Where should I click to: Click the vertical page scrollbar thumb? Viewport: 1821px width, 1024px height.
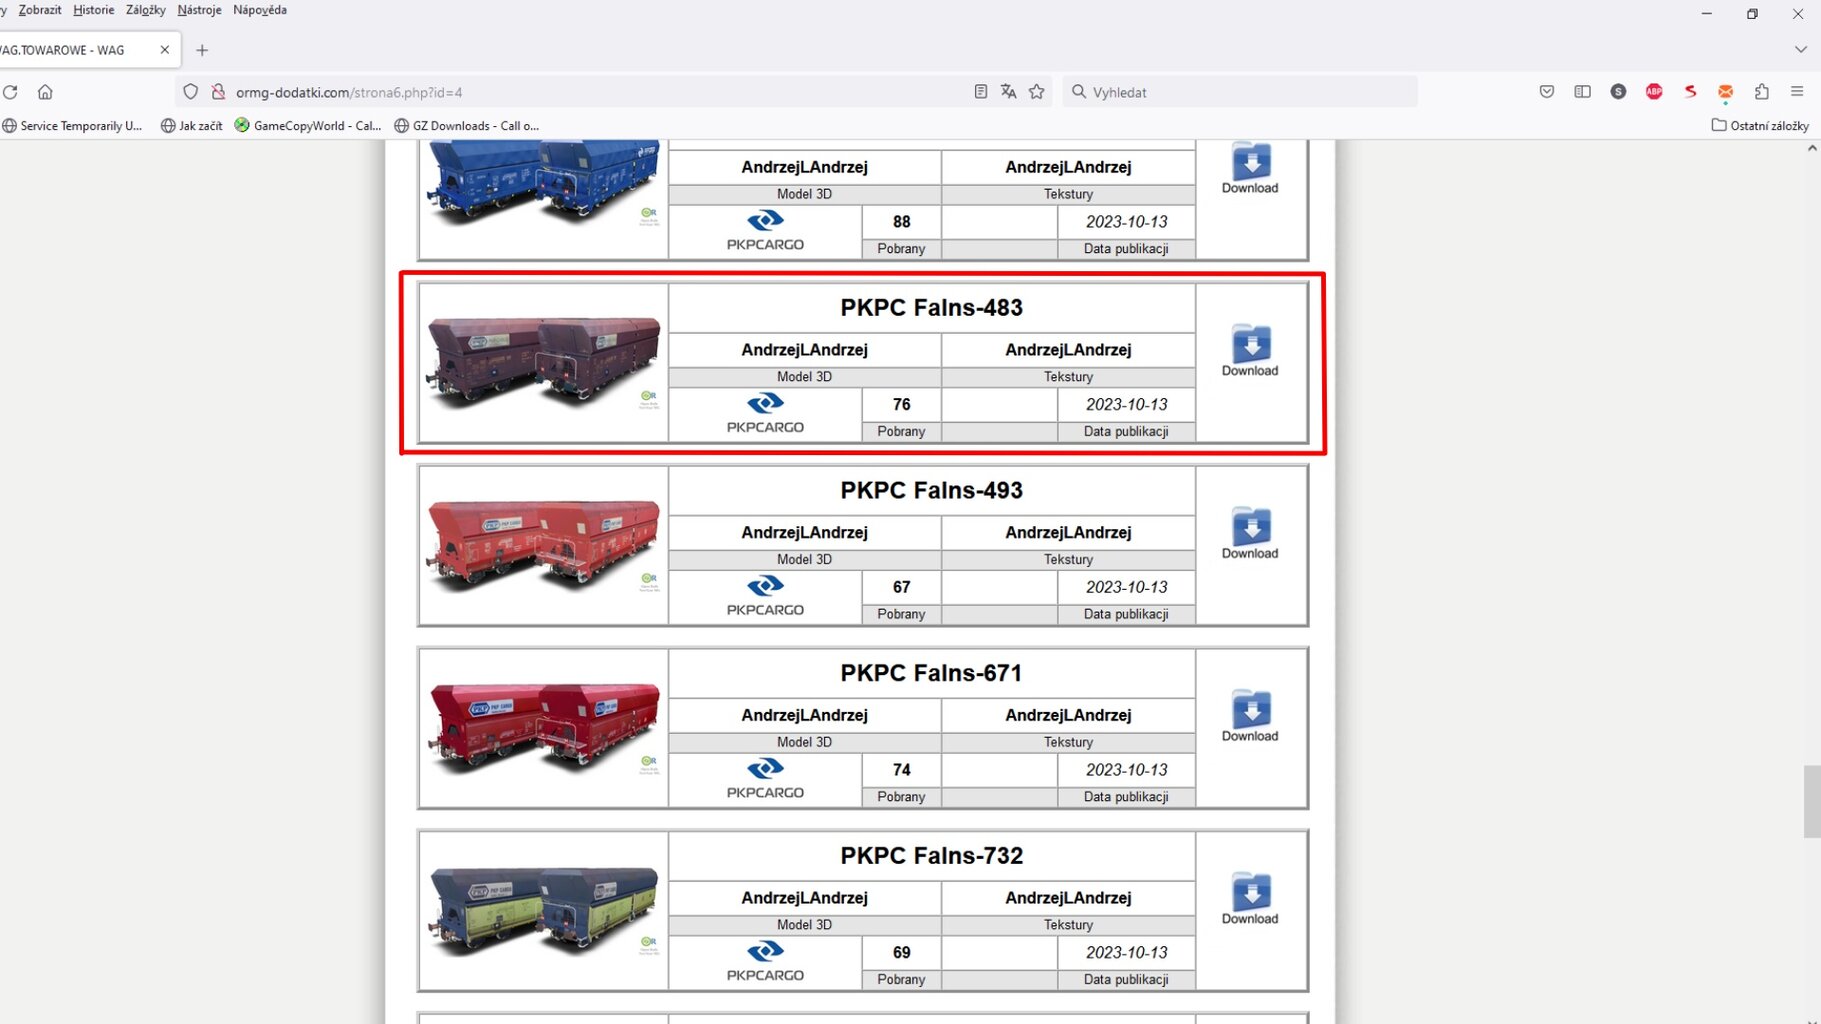click(x=1811, y=801)
